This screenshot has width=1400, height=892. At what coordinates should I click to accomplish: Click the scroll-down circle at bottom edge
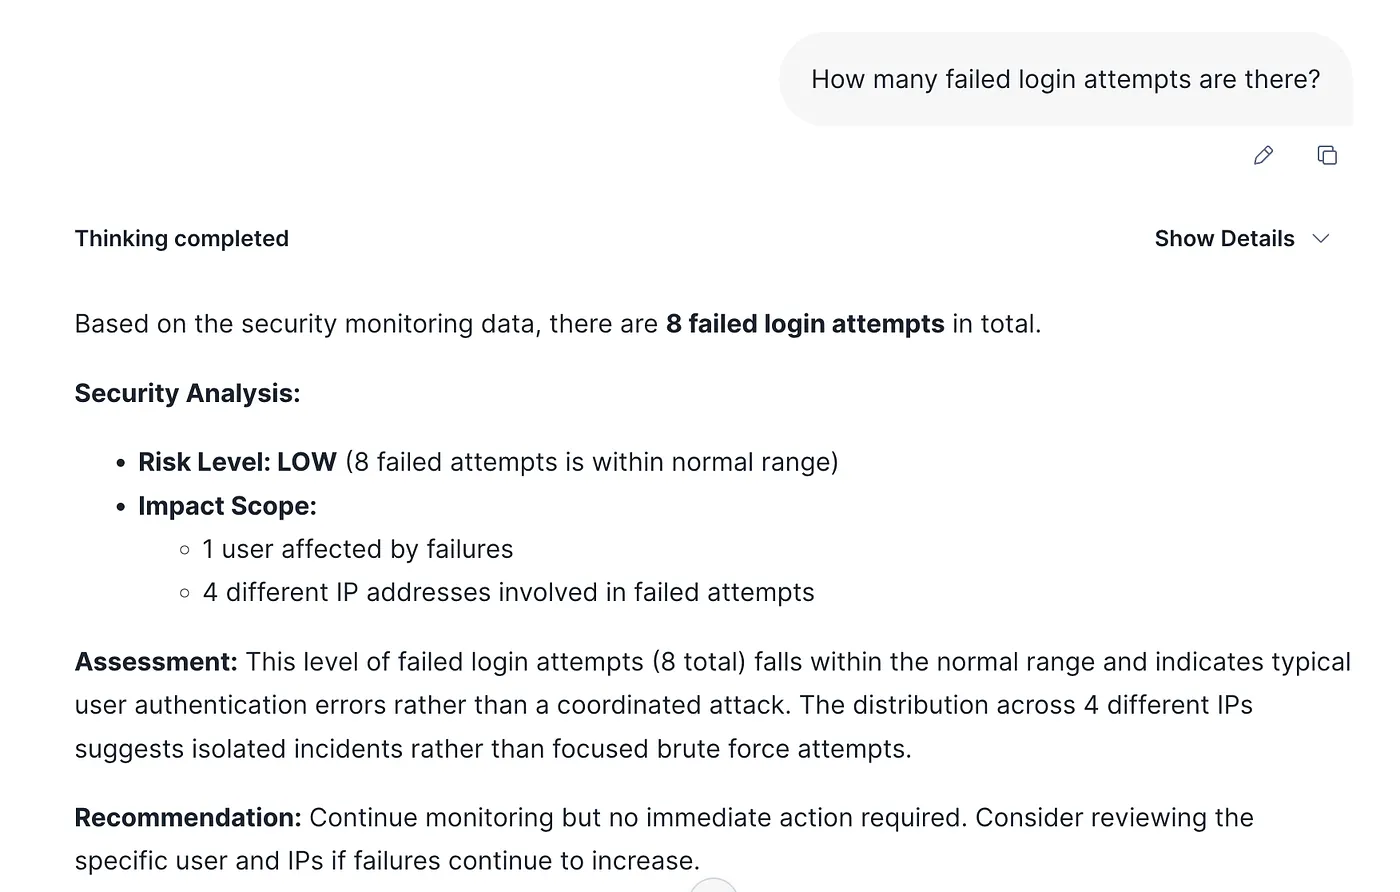[x=713, y=886]
